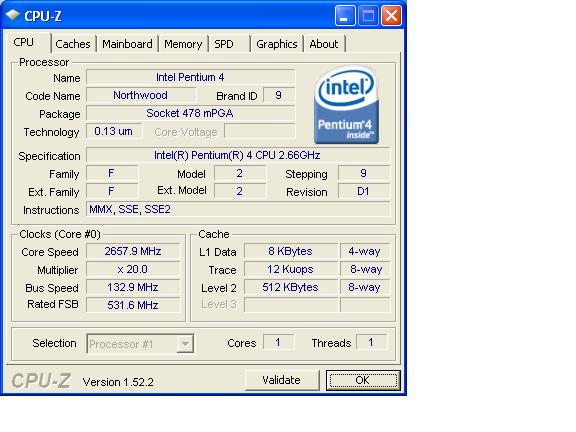Click the Intel Pentium 4 inside logo
This screenshot has width=576, height=432.
pyautogui.click(x=346, y=105)
